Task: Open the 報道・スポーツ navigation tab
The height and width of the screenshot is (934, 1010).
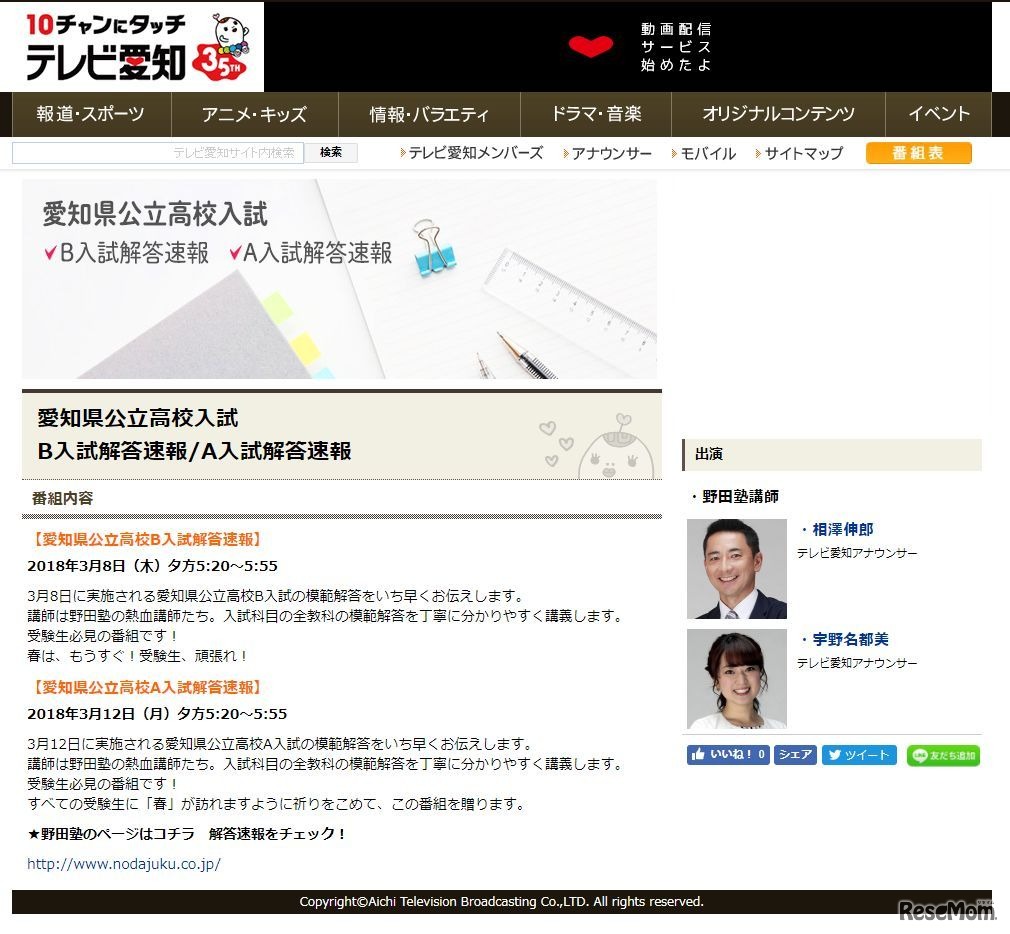Action: click(x=90, y=114)
